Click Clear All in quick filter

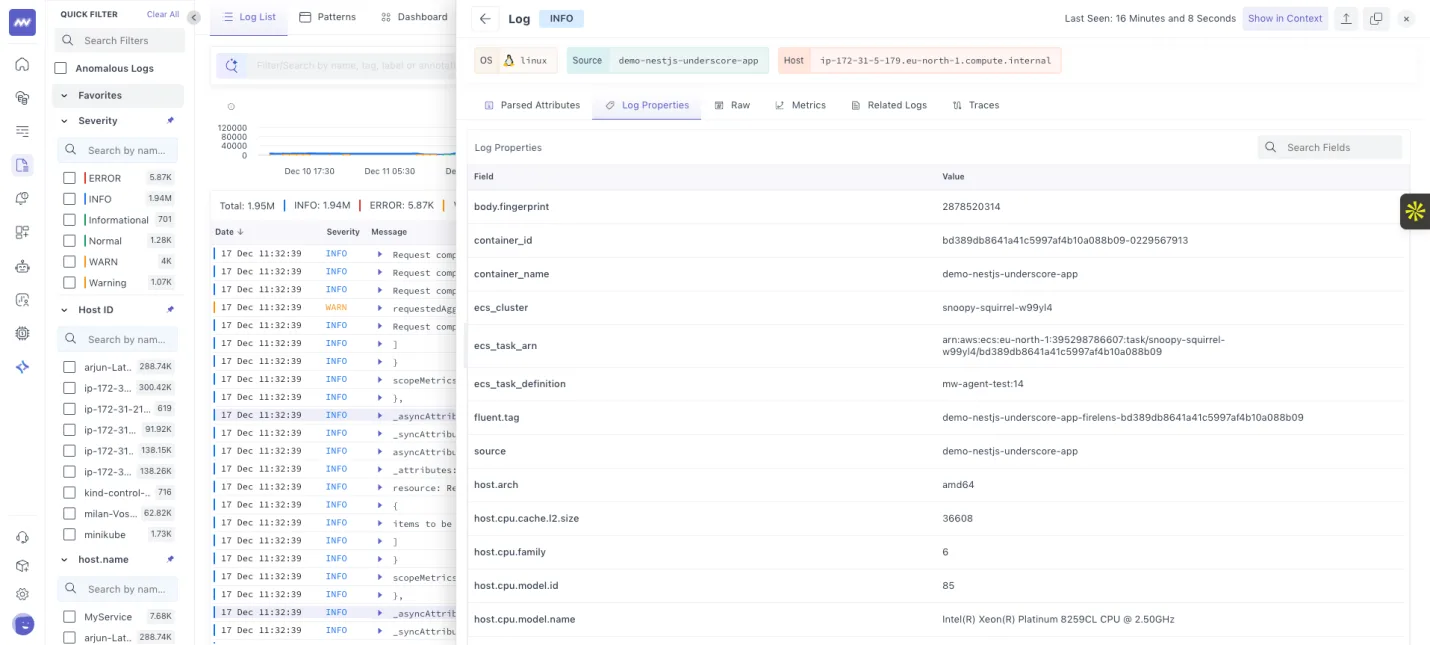[163, 15]
